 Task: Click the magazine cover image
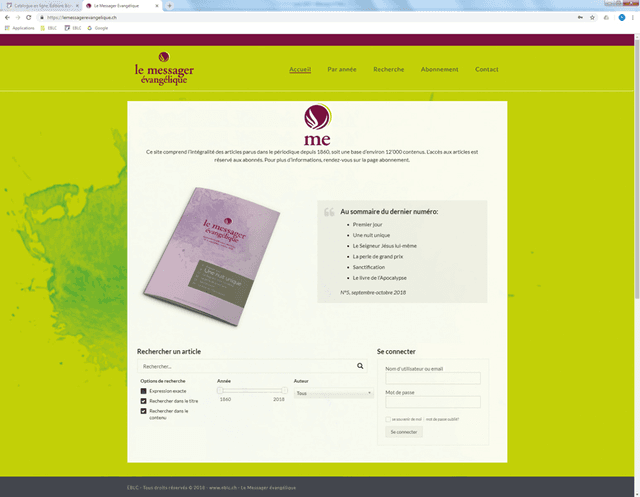(211, 257)
